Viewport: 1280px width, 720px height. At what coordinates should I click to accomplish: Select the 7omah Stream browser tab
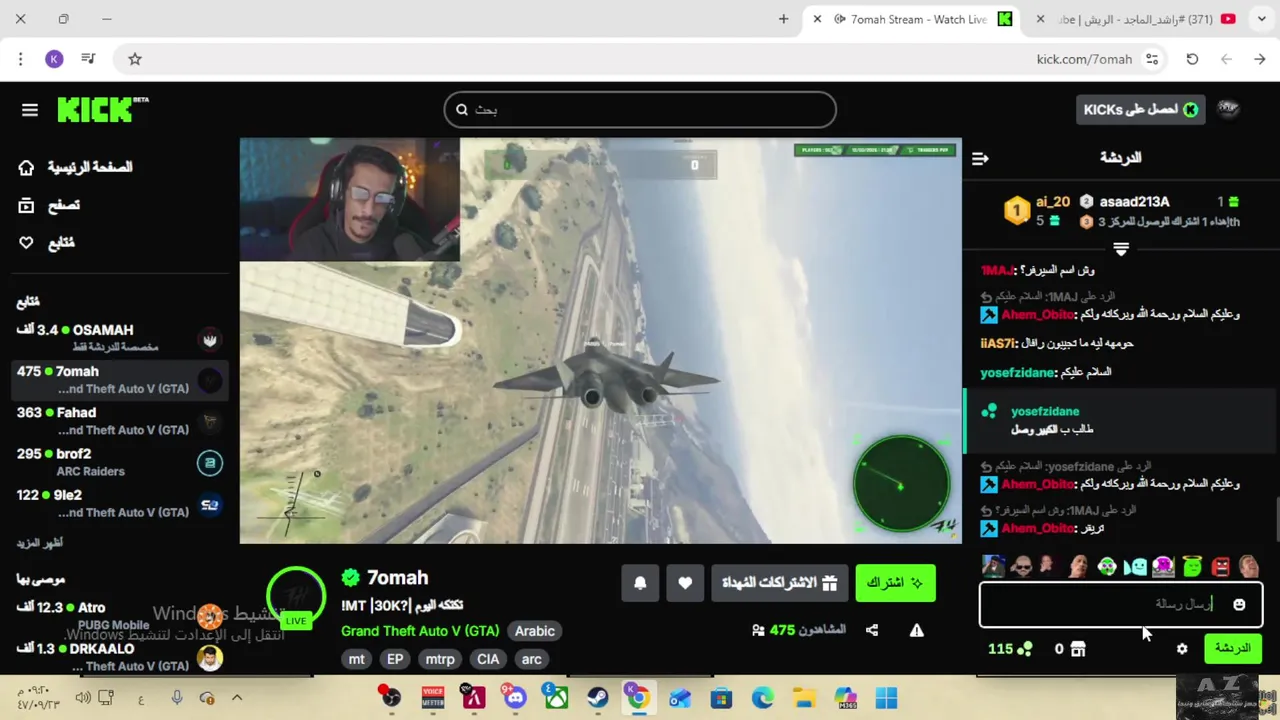(x=912, y=19)
